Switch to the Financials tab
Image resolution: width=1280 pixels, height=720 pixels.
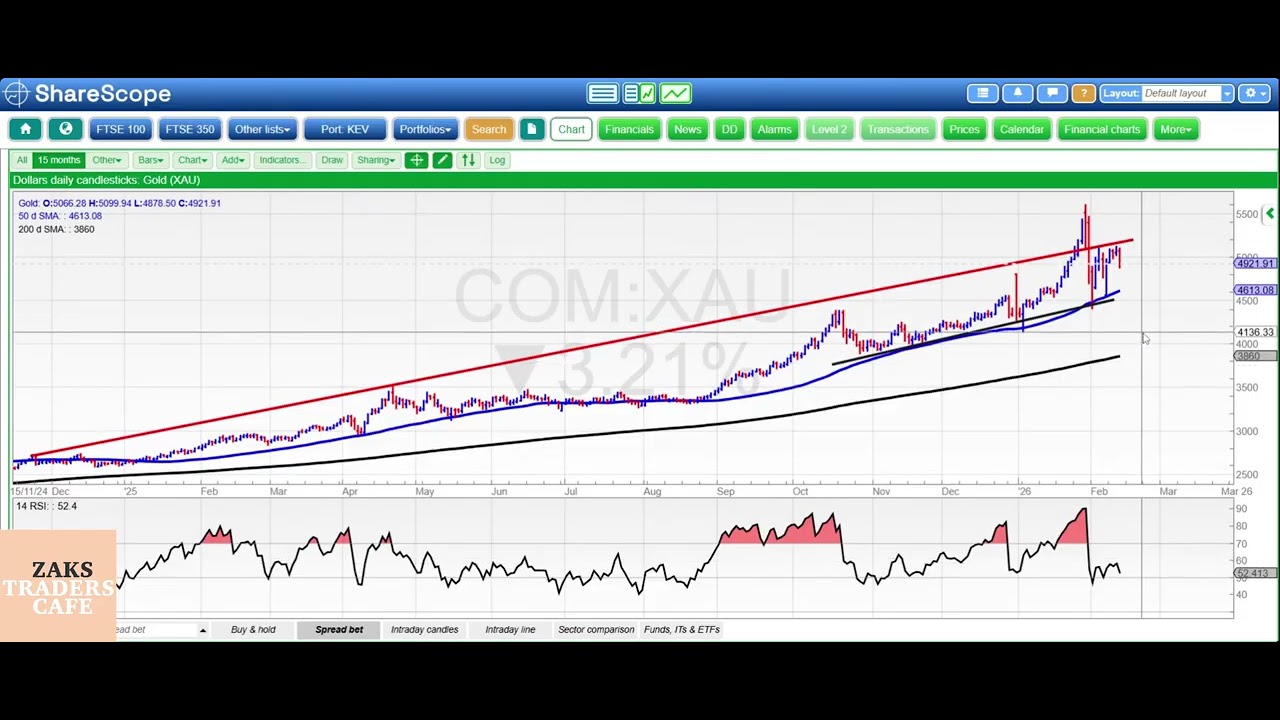(629, 129)
